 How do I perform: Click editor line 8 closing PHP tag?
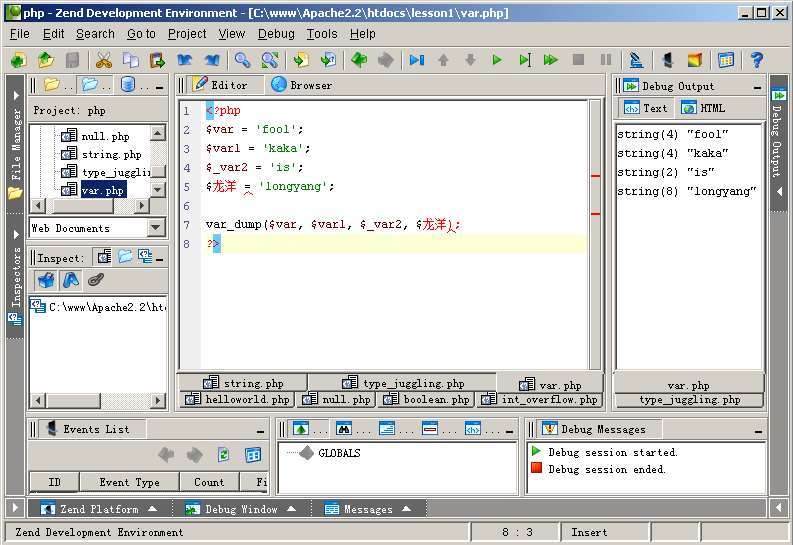[213, 244]
